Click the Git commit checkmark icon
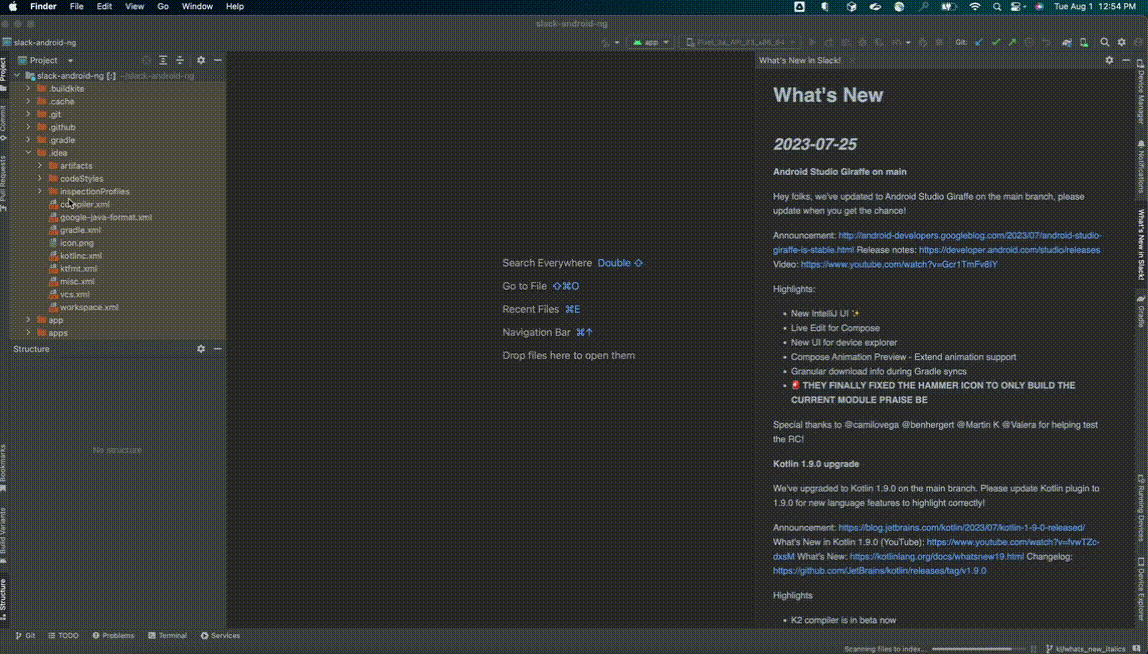Screen dimensions: 1148x654 [x=996, y=42]
